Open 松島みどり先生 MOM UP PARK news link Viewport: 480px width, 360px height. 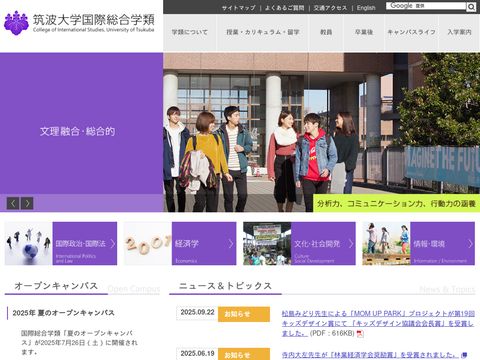pos(378,323)
